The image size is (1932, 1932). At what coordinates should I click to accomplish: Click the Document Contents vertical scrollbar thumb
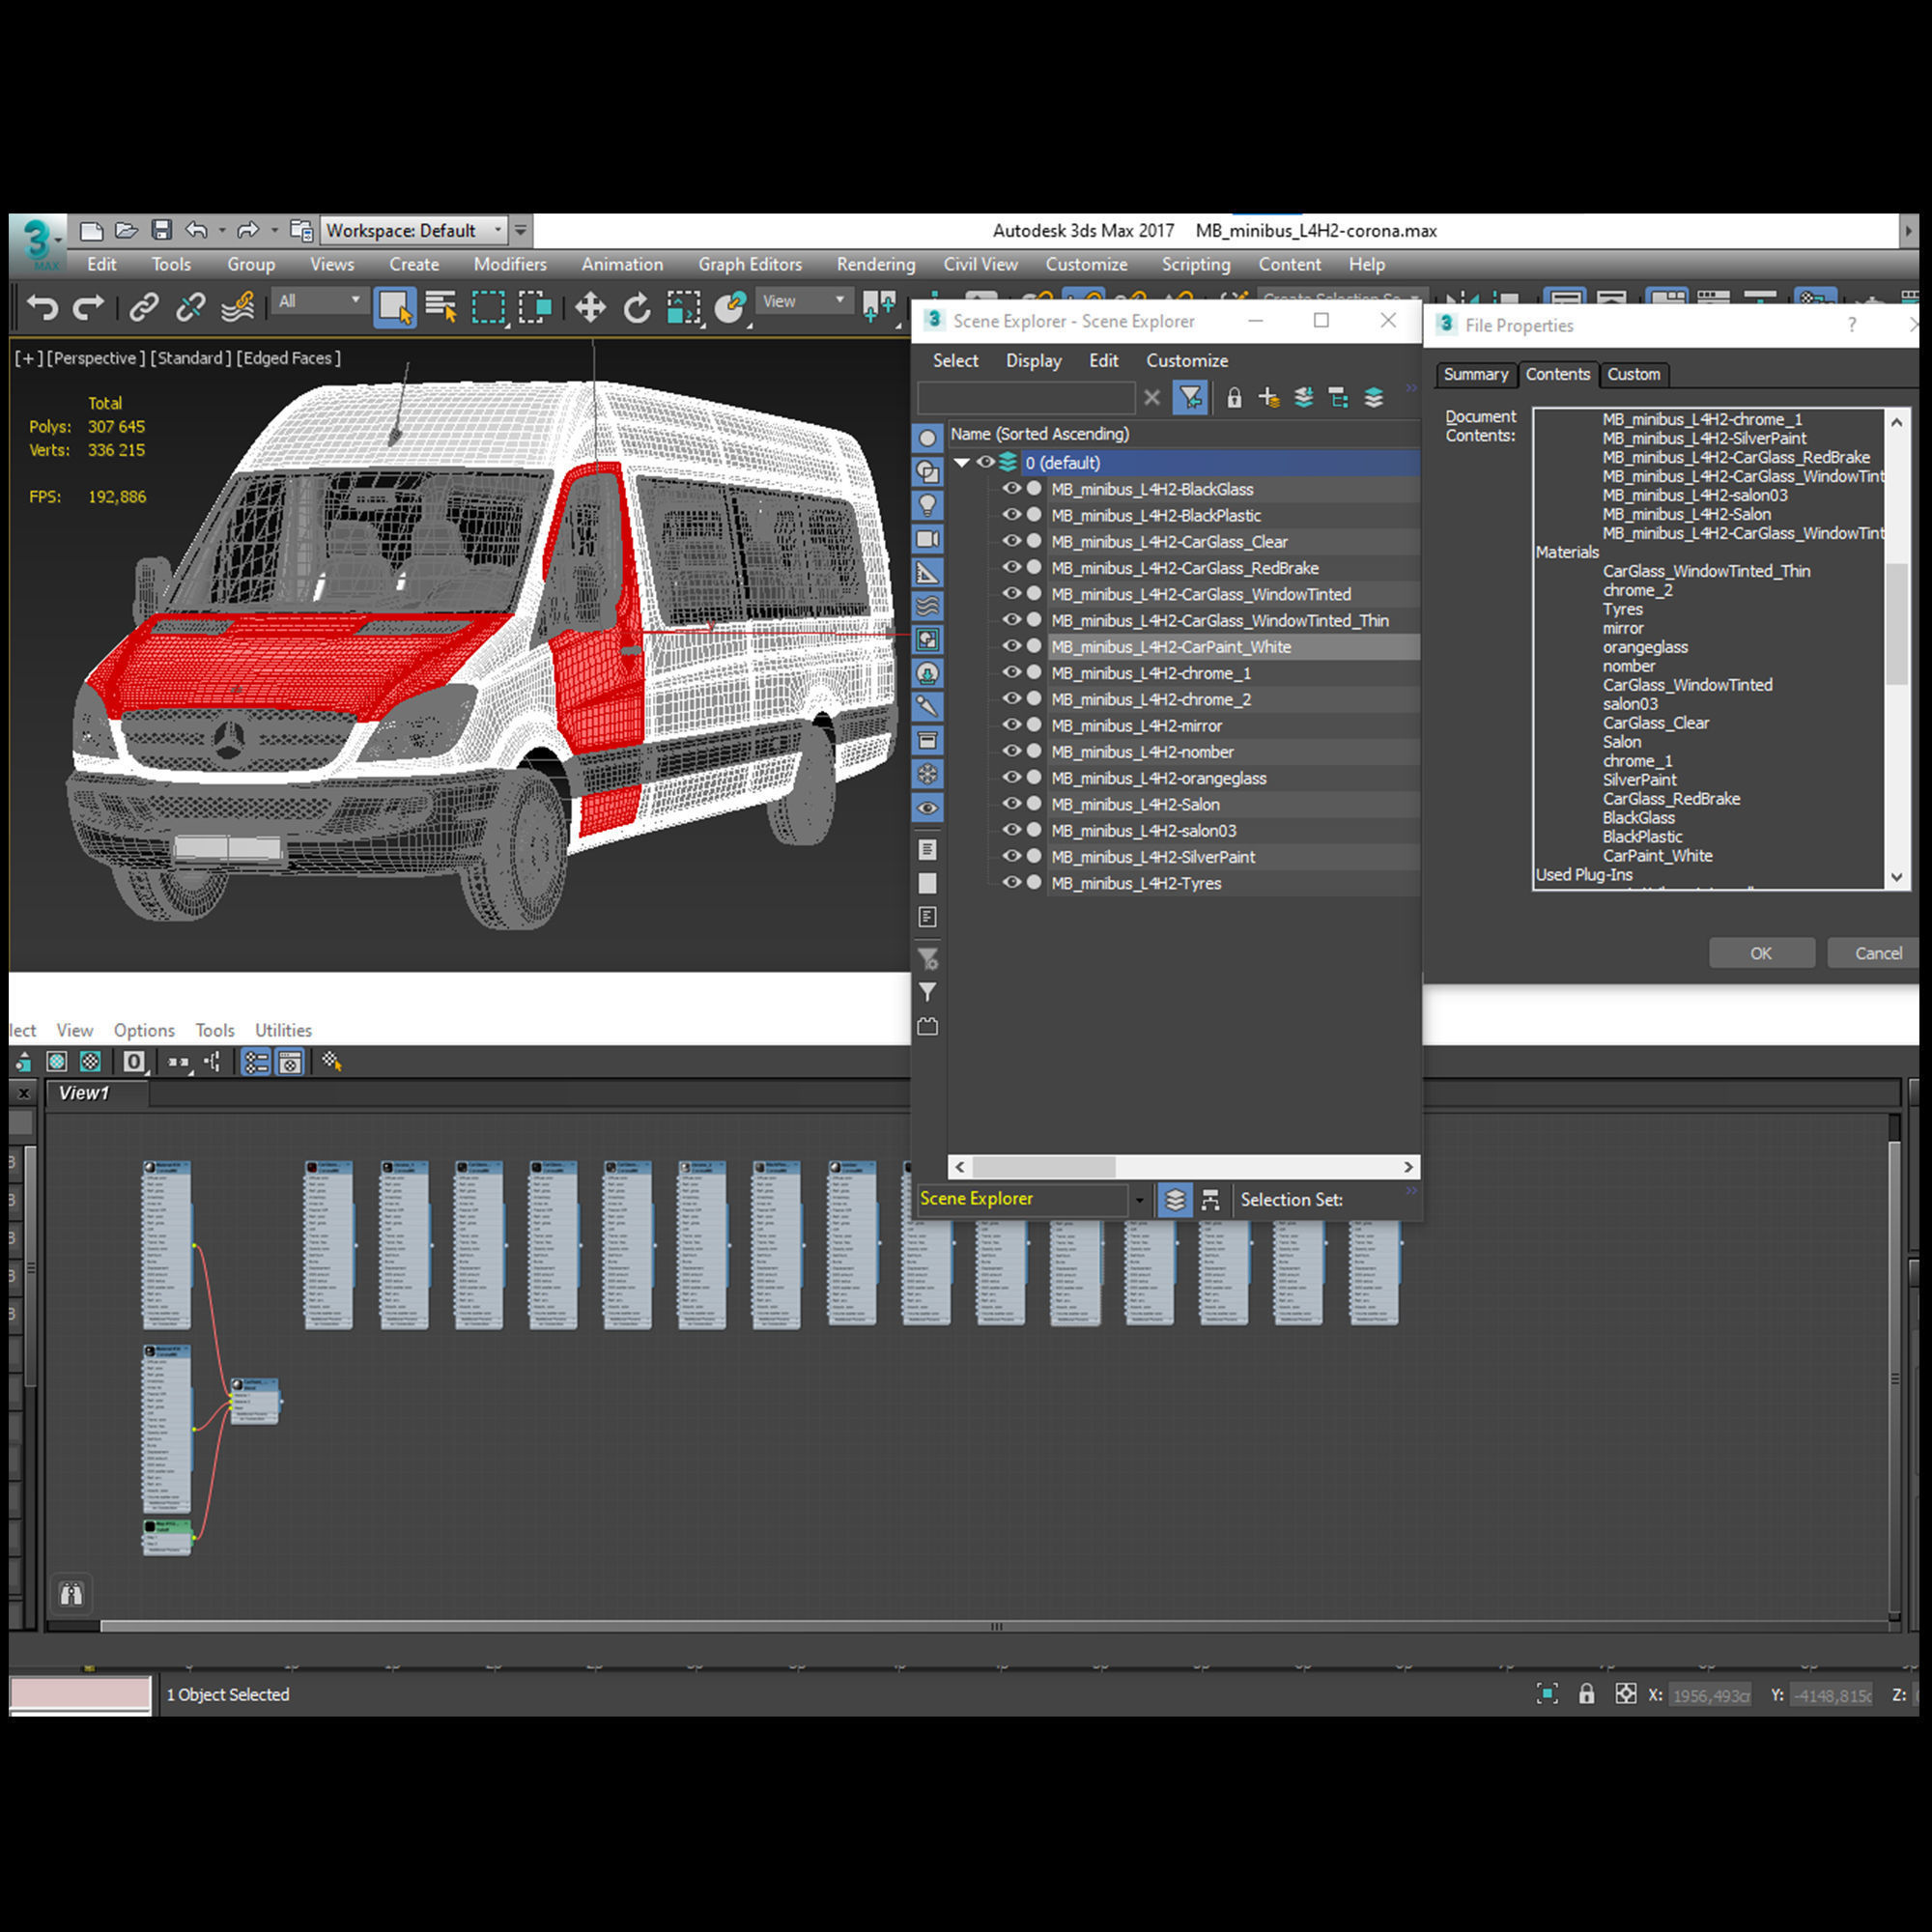1896,625
